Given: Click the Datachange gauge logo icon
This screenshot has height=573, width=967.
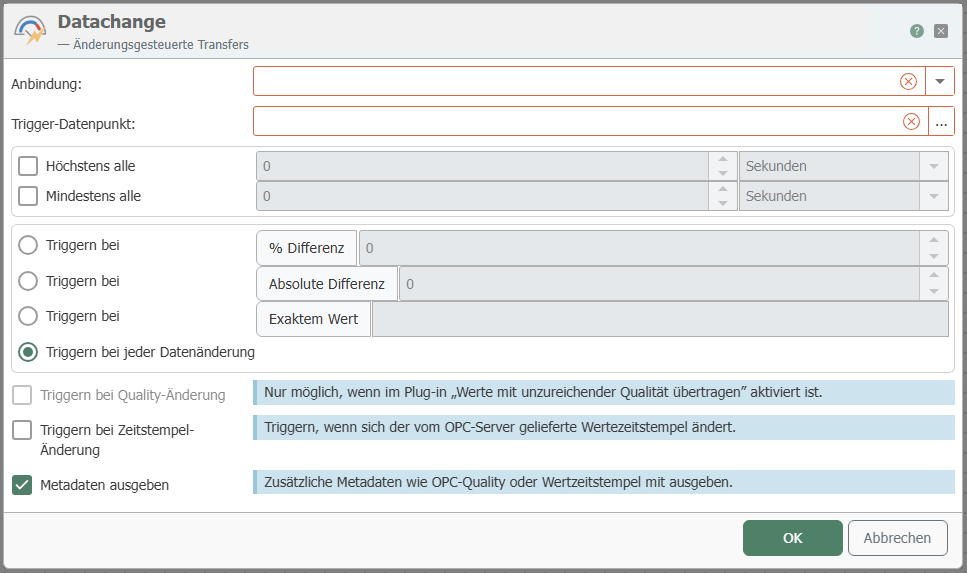Looking at the screenshot, I should (30, 30).
